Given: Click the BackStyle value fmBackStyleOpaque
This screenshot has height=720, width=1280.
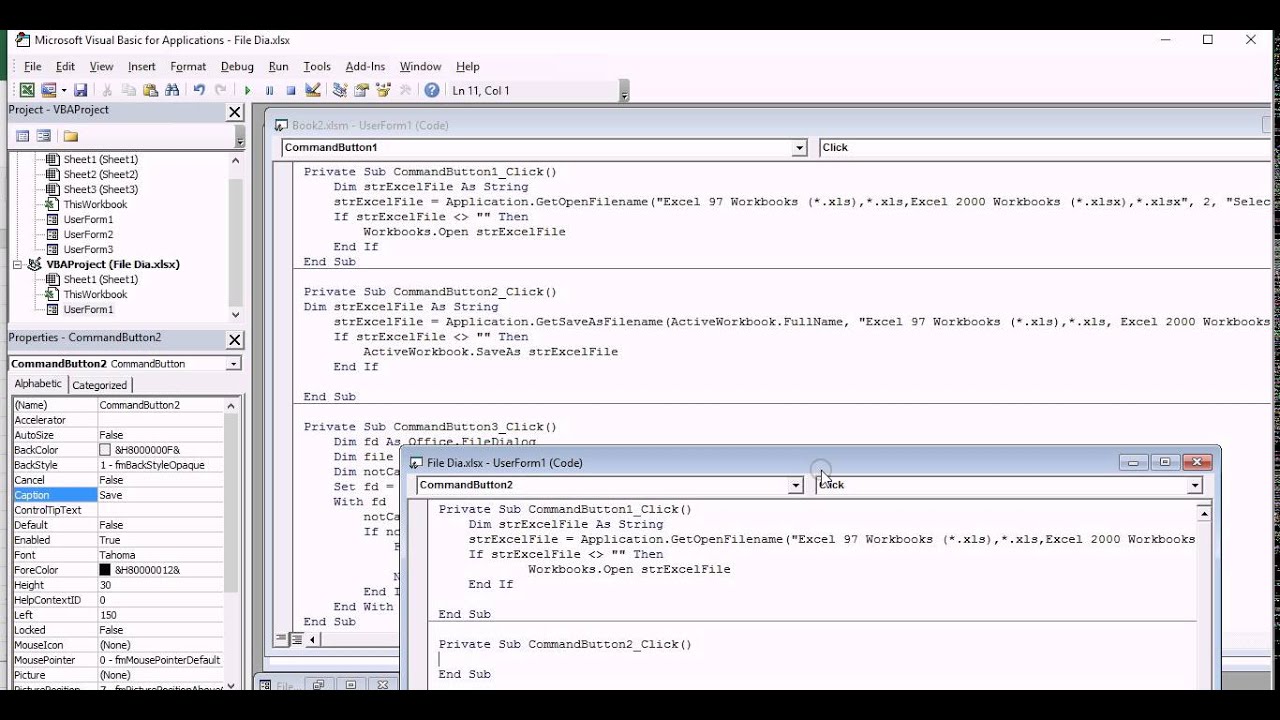Looking at the screenshot, I should pyautogui.click(x=152, y=465).
